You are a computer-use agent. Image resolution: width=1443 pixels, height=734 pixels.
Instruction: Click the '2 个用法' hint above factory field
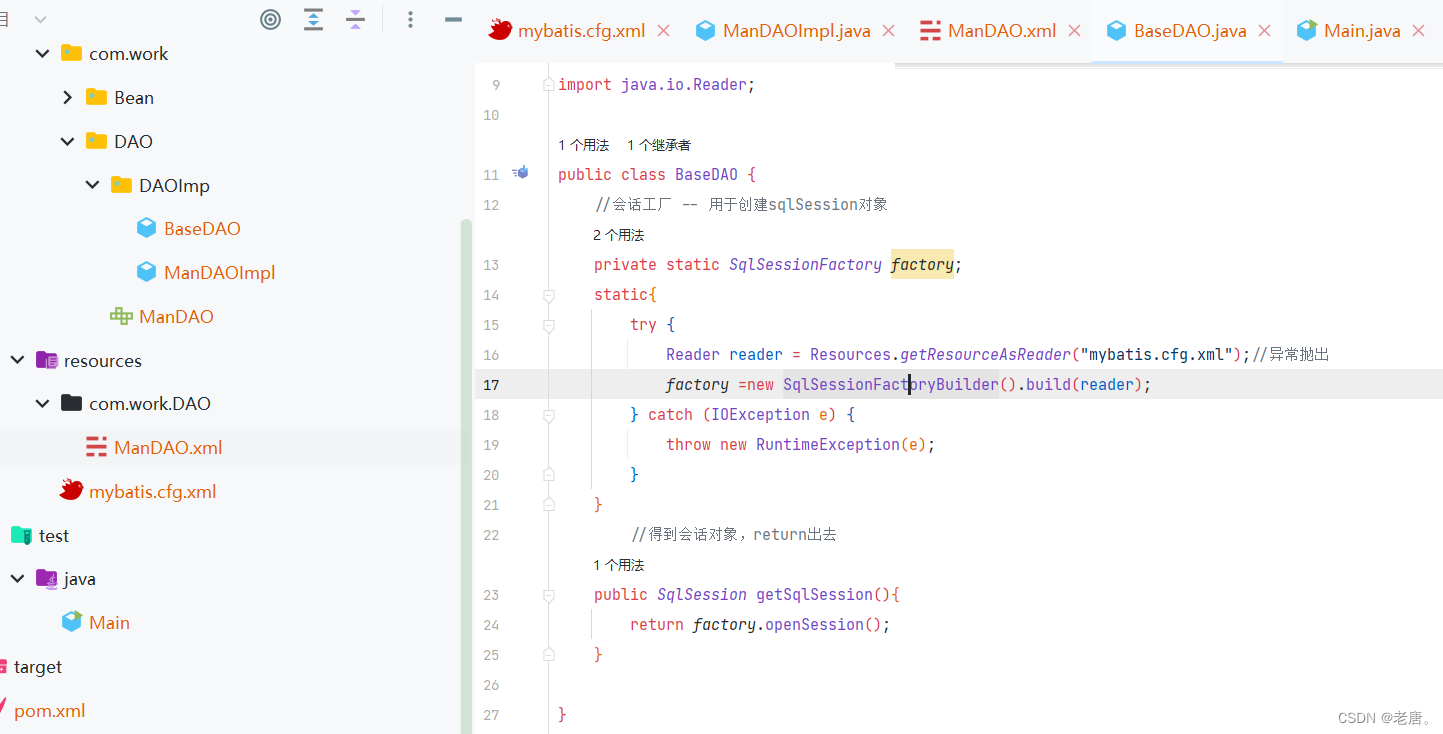[619, 236]
